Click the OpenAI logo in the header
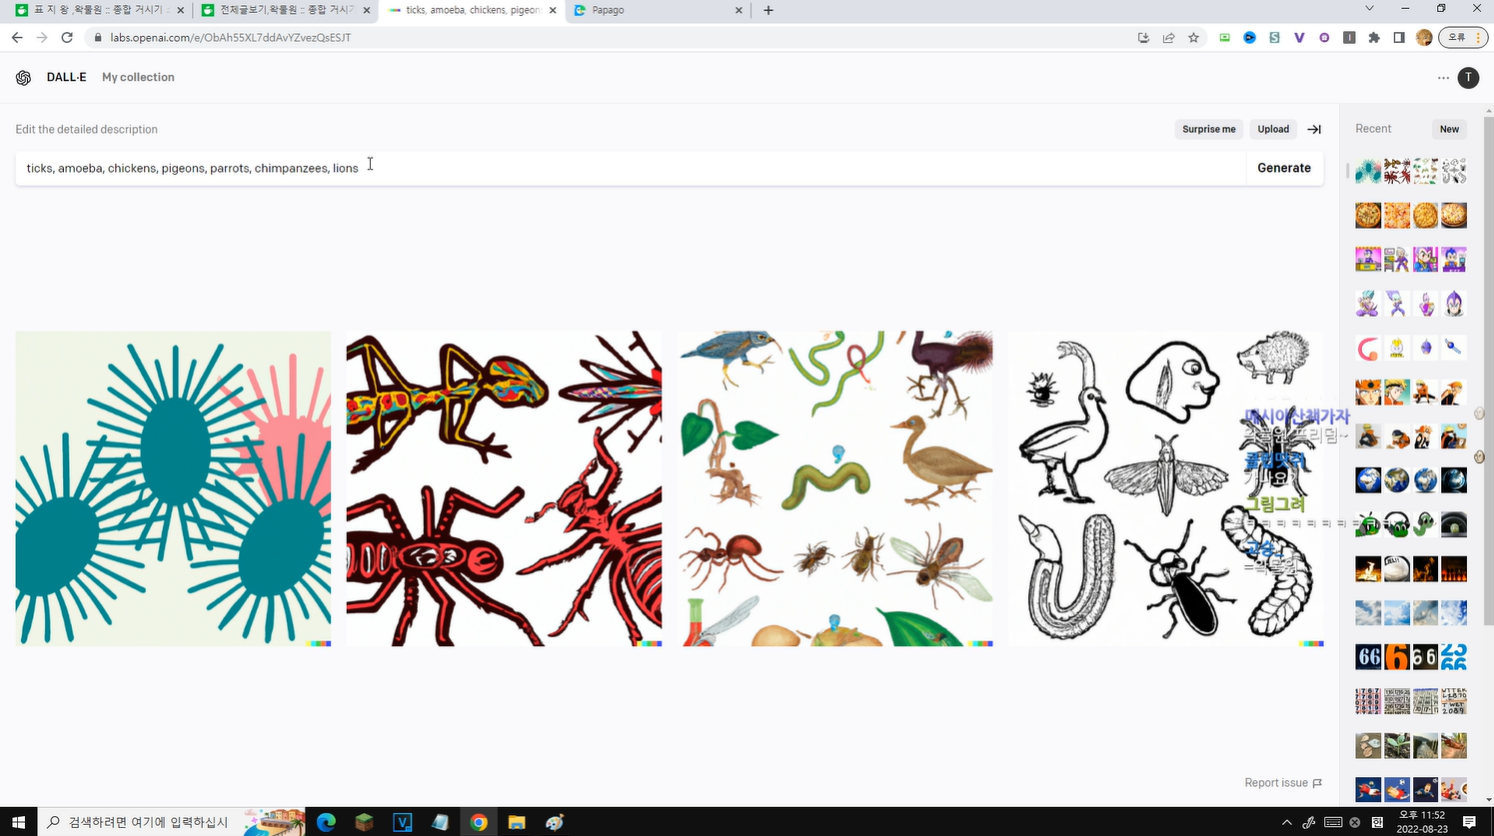 tap(23, 78)
